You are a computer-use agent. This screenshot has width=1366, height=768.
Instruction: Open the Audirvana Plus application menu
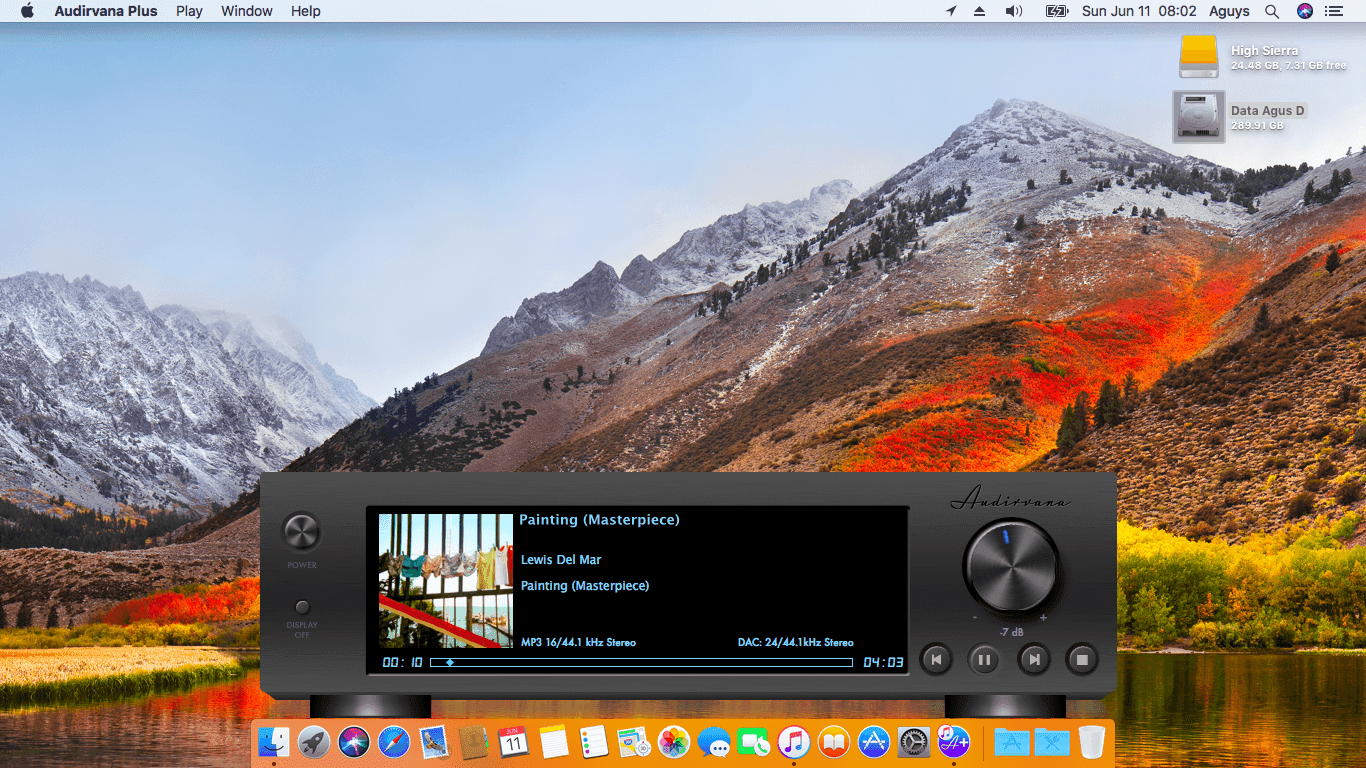(106, 11)
